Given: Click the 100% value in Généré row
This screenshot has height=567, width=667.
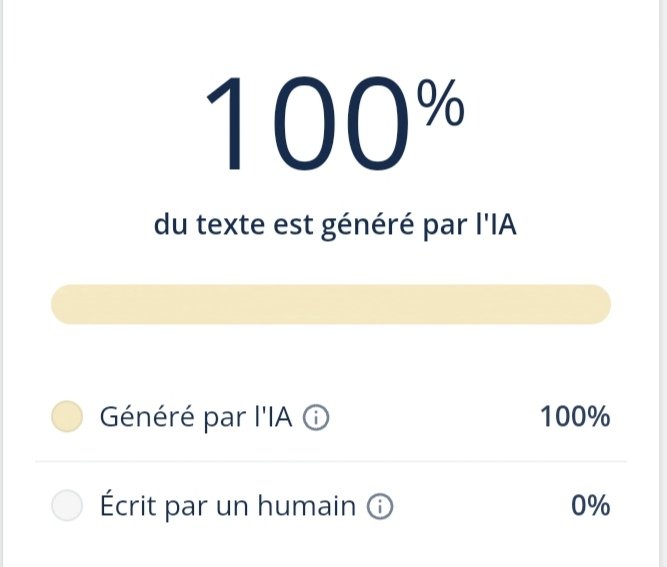Looking at the screenshot, I should (x=575, y=416).
